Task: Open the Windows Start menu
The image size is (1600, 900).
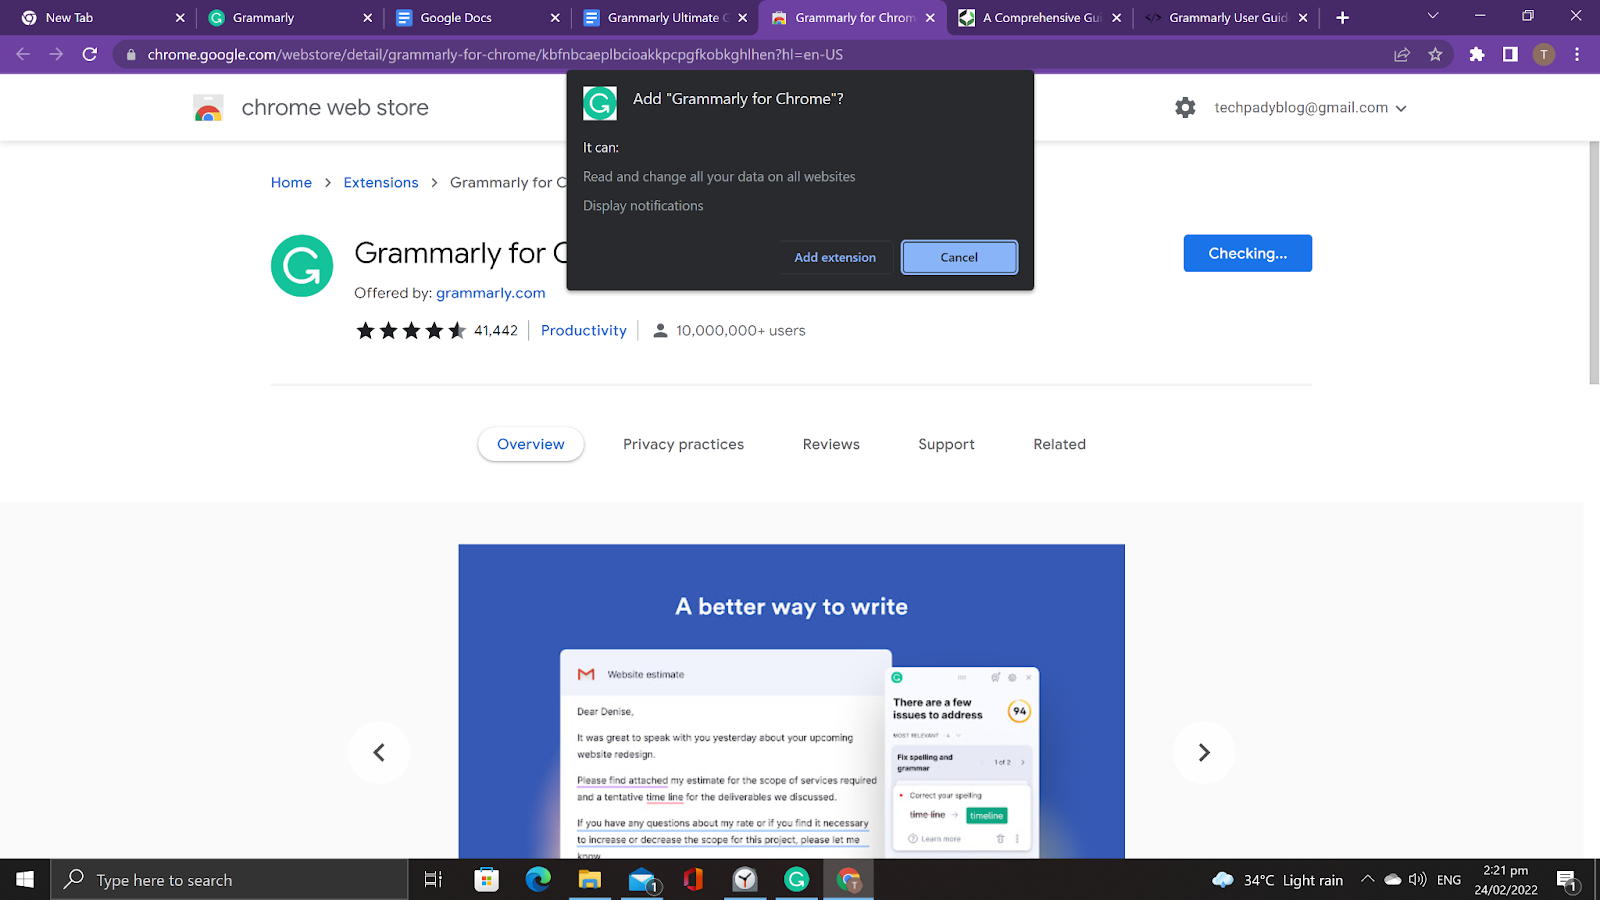Action: point(25,880)
